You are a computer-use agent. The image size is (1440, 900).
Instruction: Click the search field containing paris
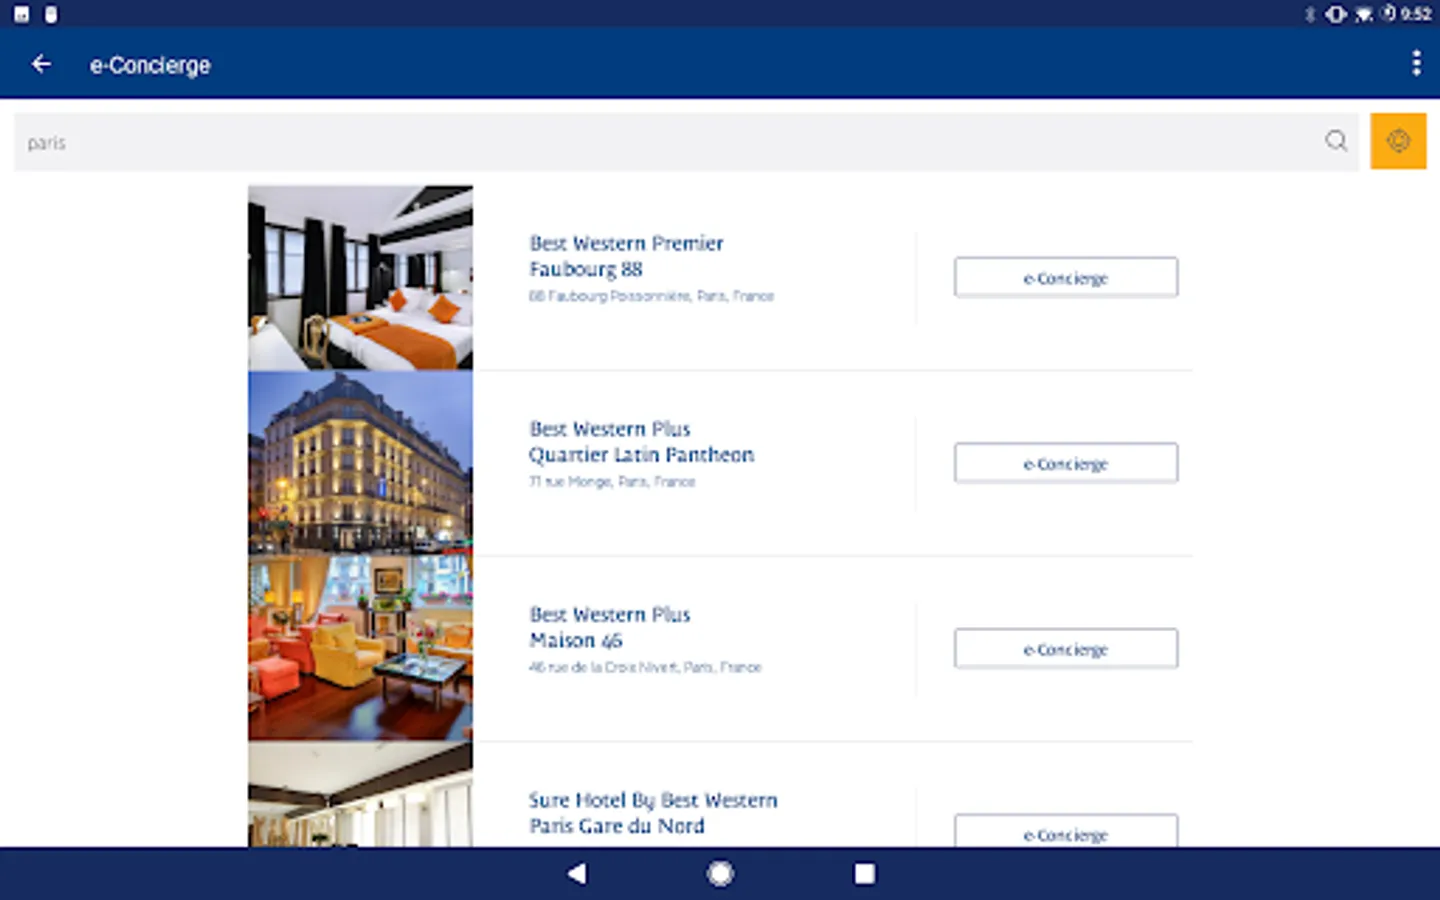coord(686,142)
